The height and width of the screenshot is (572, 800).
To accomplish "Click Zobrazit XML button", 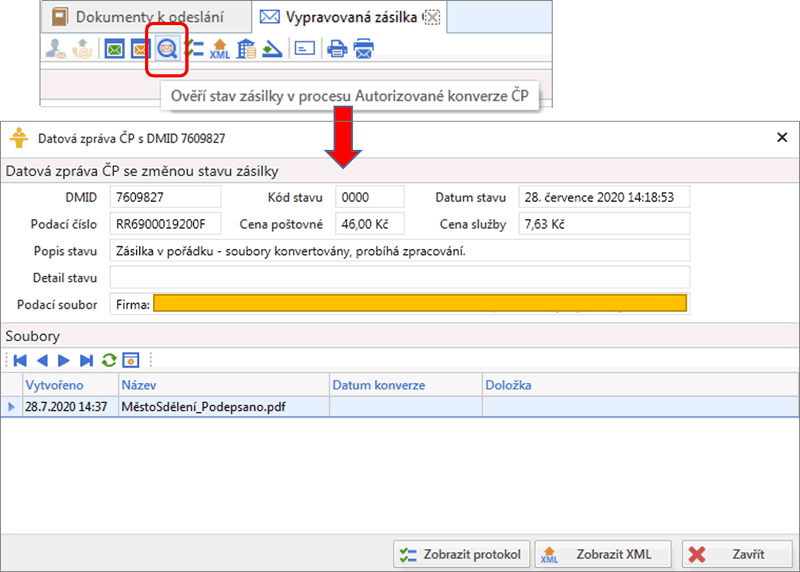I will click(602, 554).
